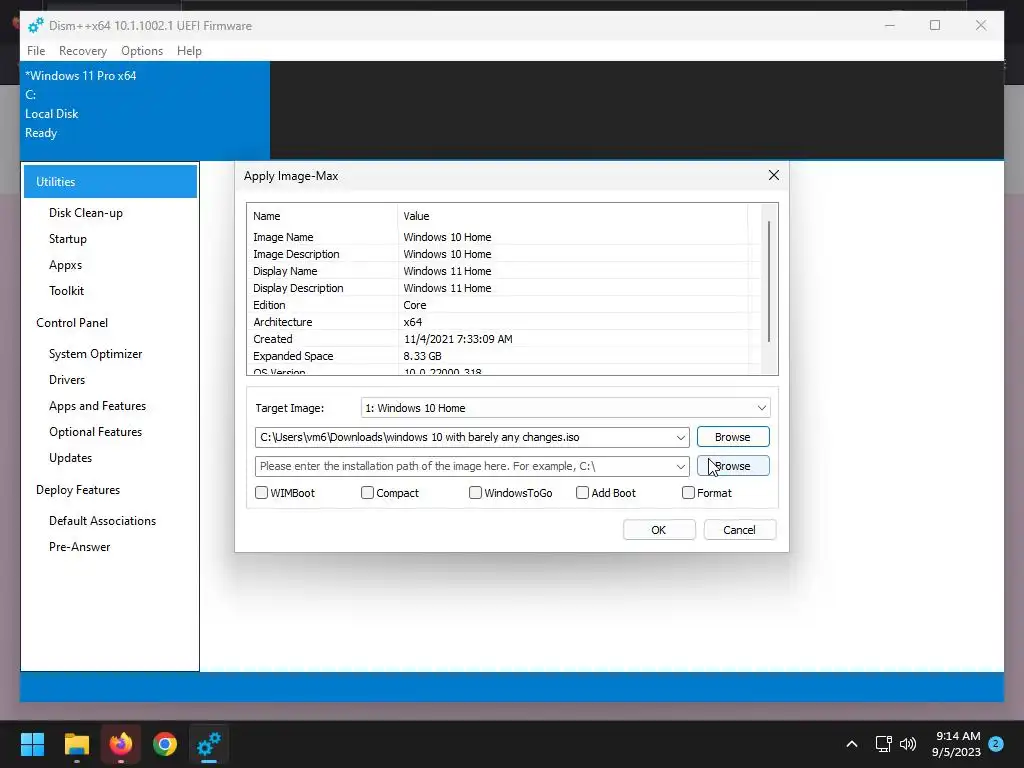Enable the WIMBoot checkbox
Viewport: 1024px width, 768px height.
[261, 492]
